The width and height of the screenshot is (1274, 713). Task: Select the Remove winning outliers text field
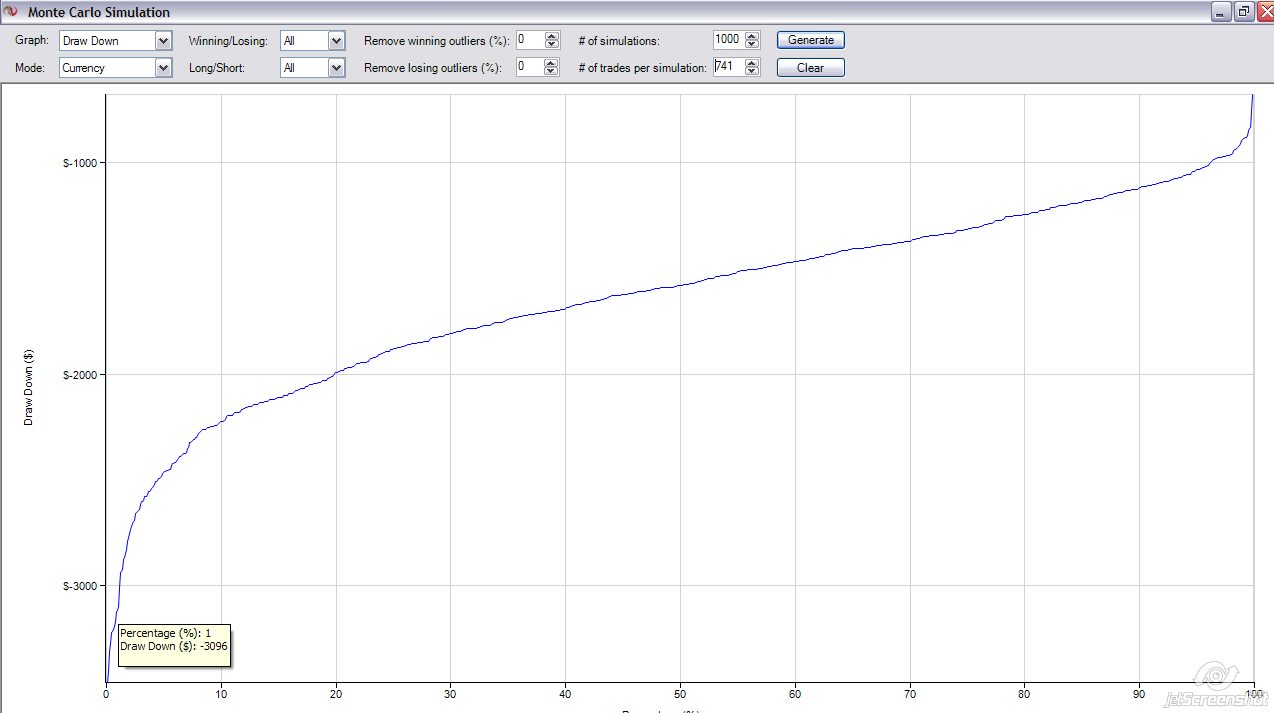tap(529, 40)
